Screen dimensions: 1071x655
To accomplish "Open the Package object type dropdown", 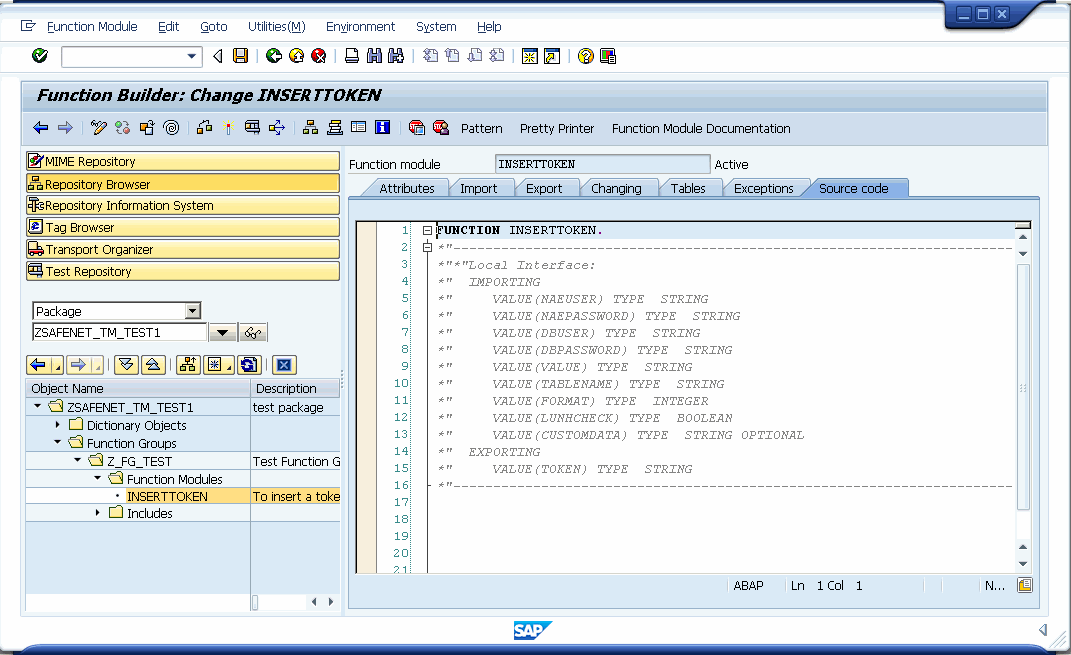I will [x=193, y=311].
